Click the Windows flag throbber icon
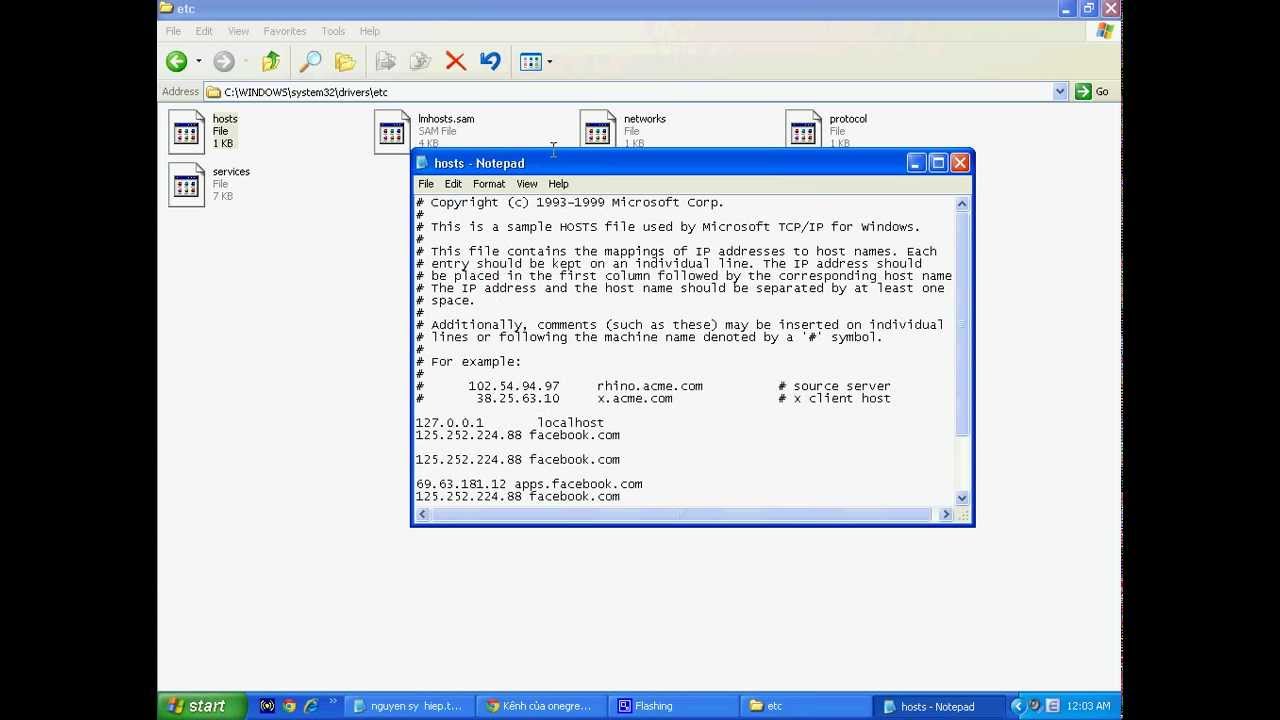 (1104, 31)
